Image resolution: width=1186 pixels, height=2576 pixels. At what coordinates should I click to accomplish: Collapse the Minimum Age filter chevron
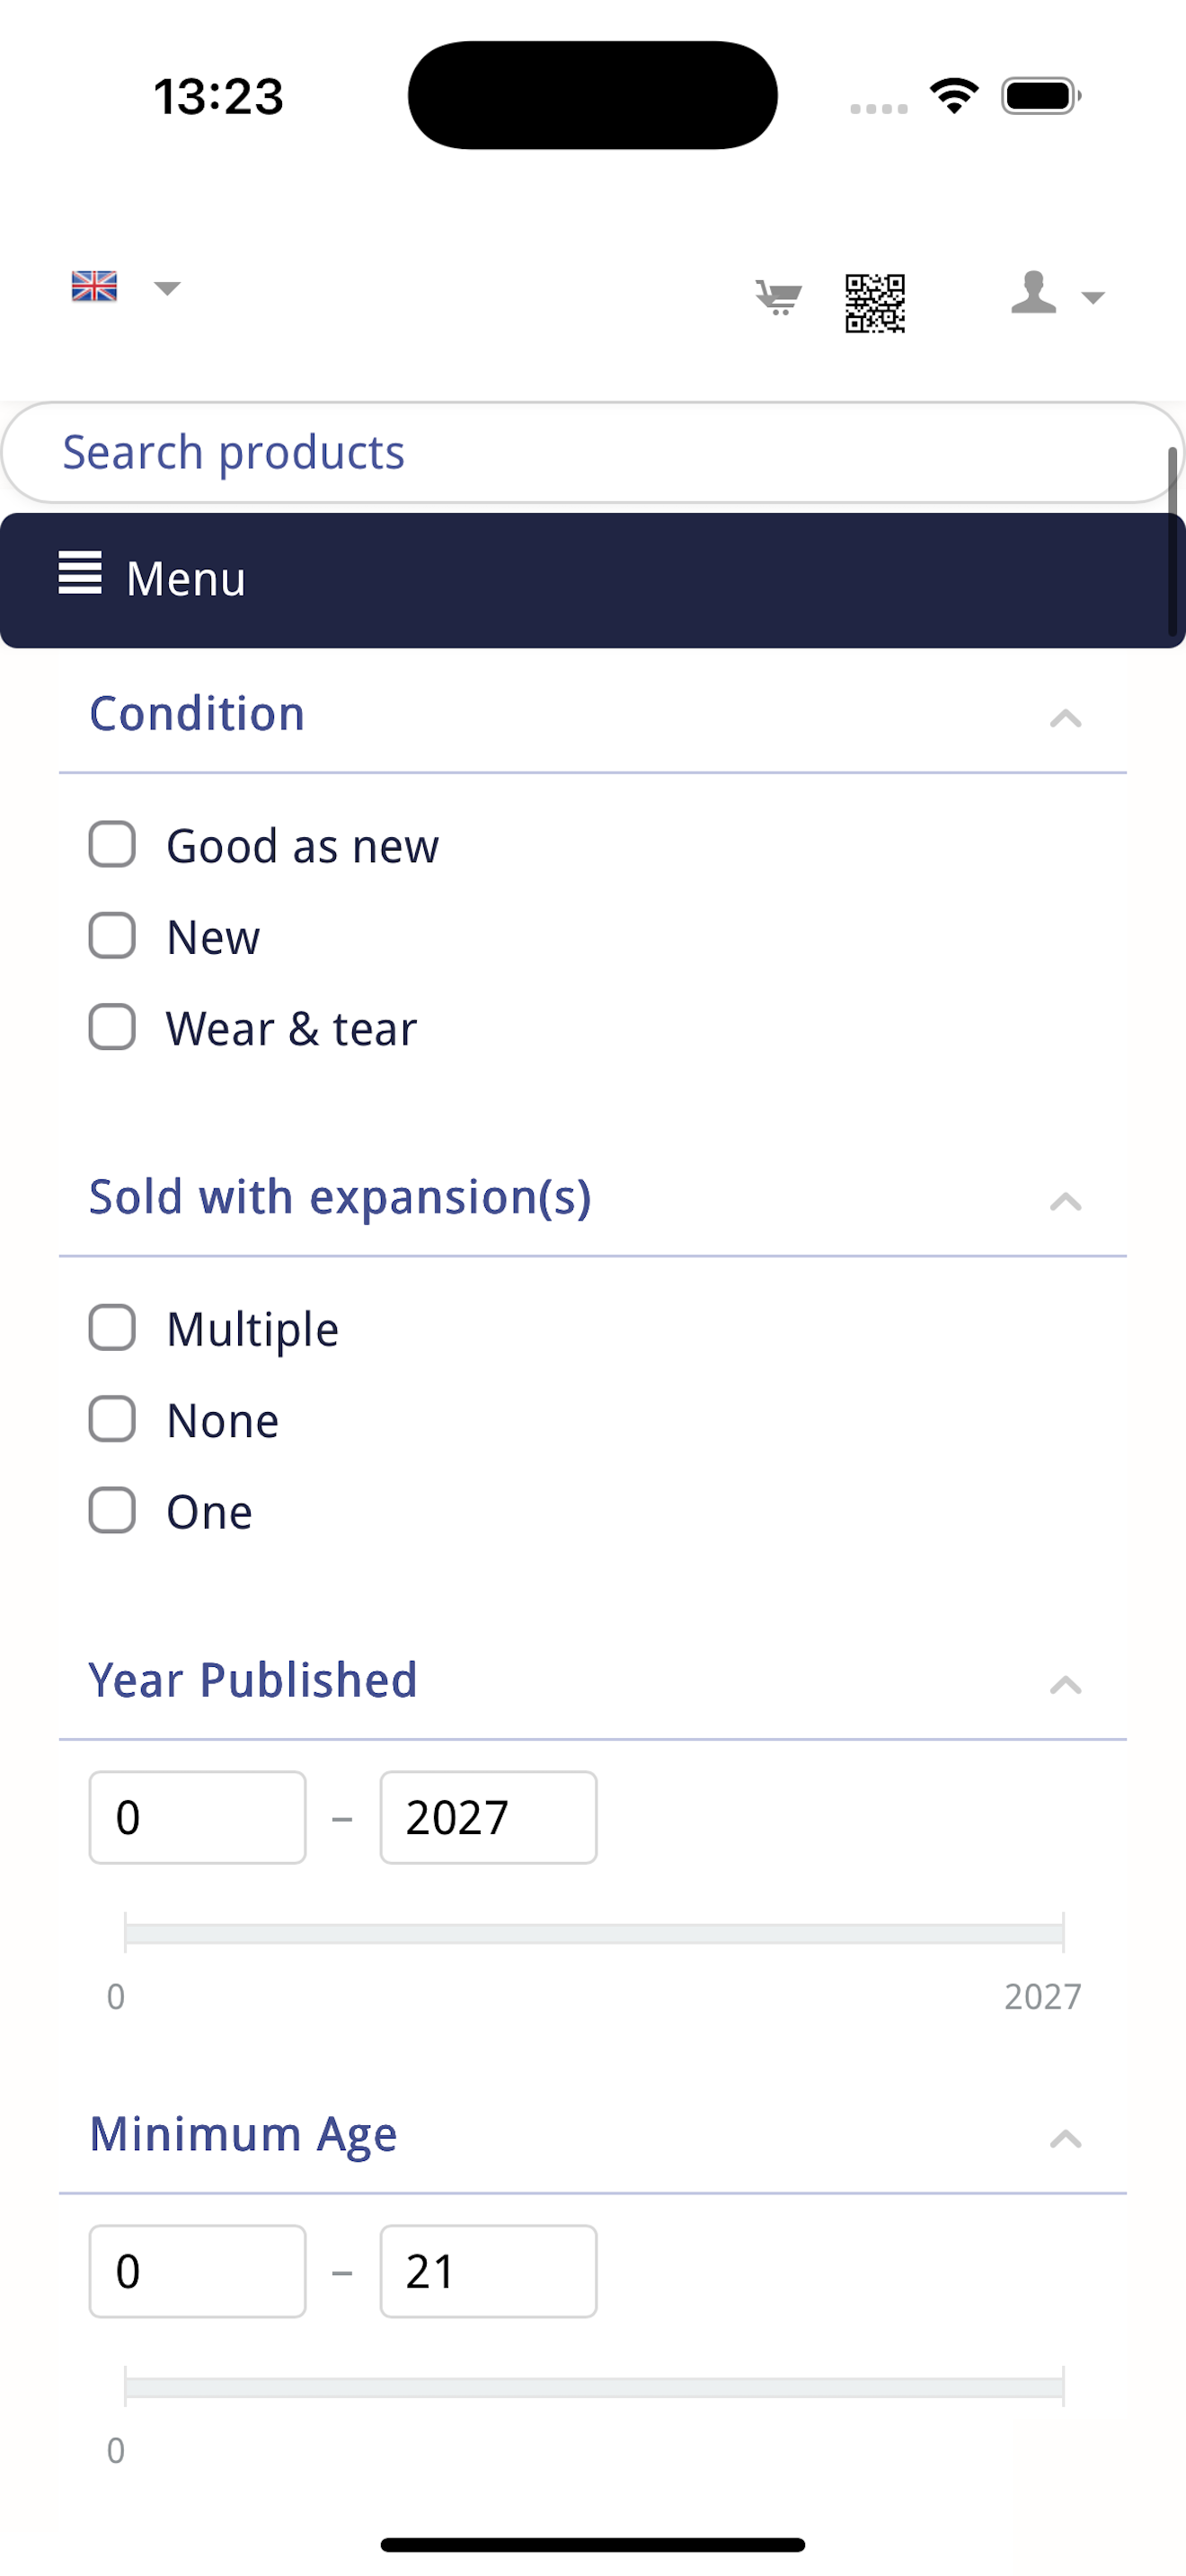[x=1066, y=2139]
